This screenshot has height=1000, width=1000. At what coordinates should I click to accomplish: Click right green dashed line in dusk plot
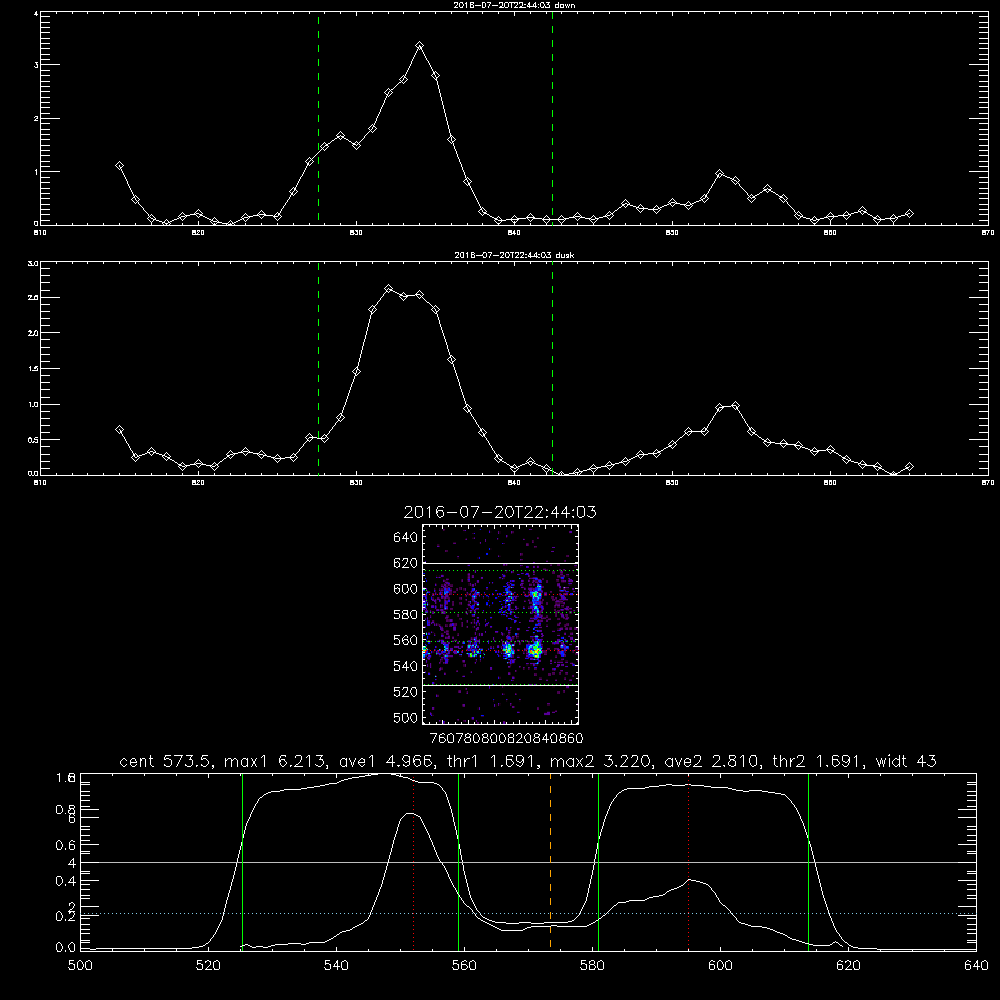(552, 368)
